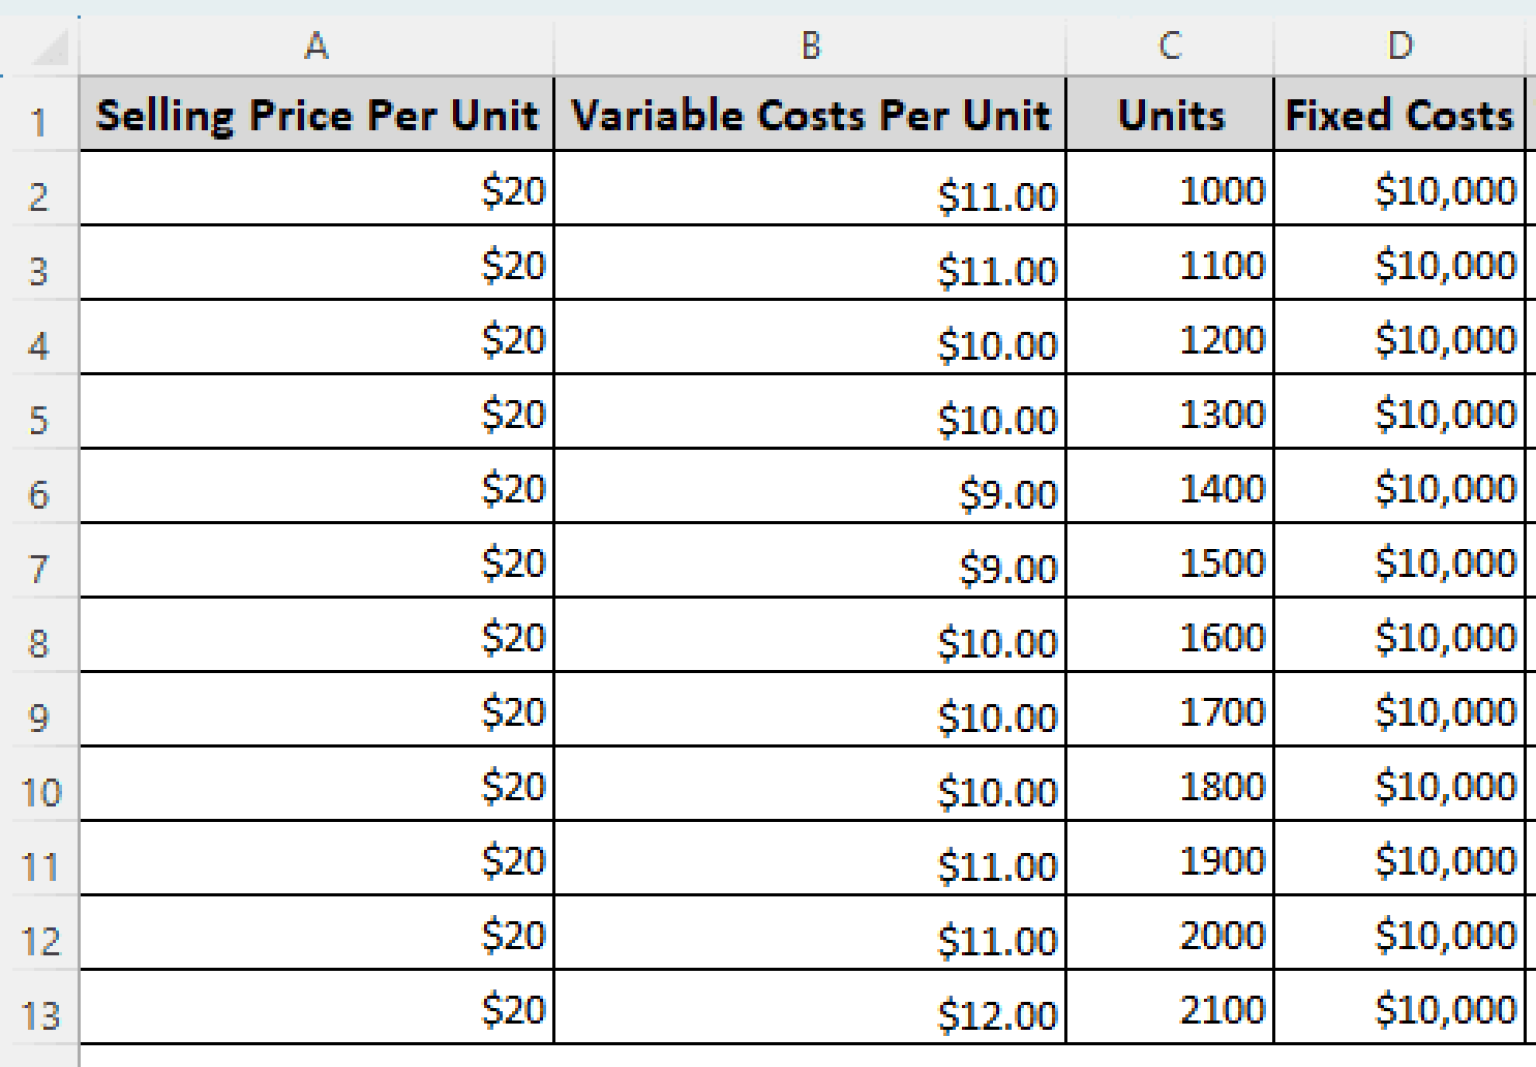
Task: Click the Selling Price Per Unit header cell
Action: [316, 115]
